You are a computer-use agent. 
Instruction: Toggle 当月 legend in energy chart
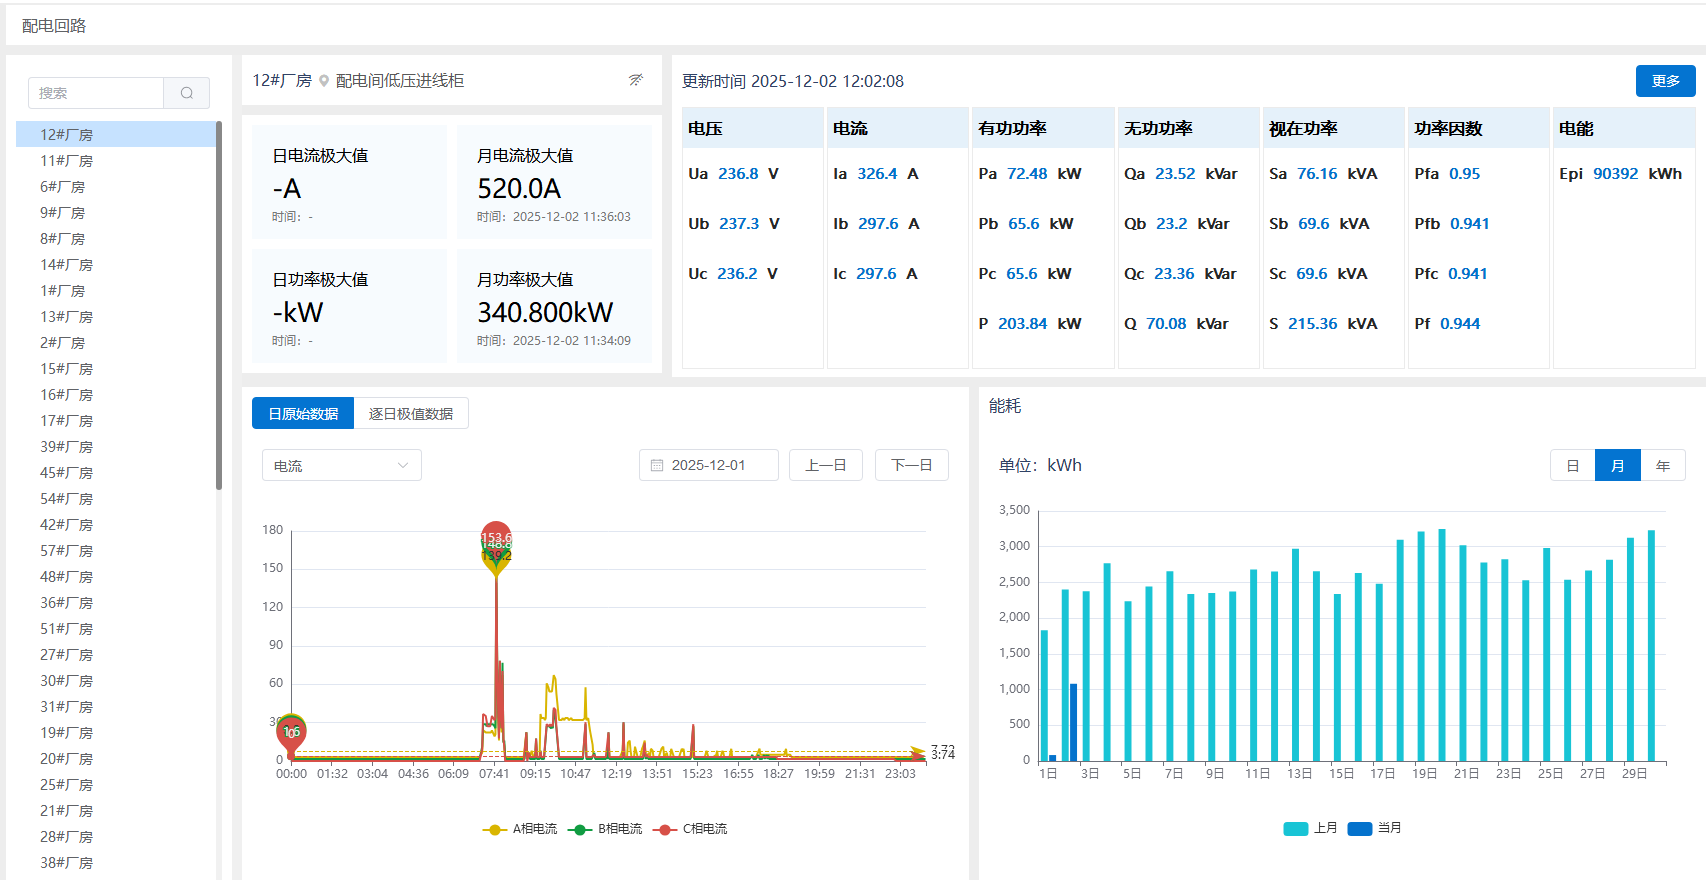[1375, 828]
